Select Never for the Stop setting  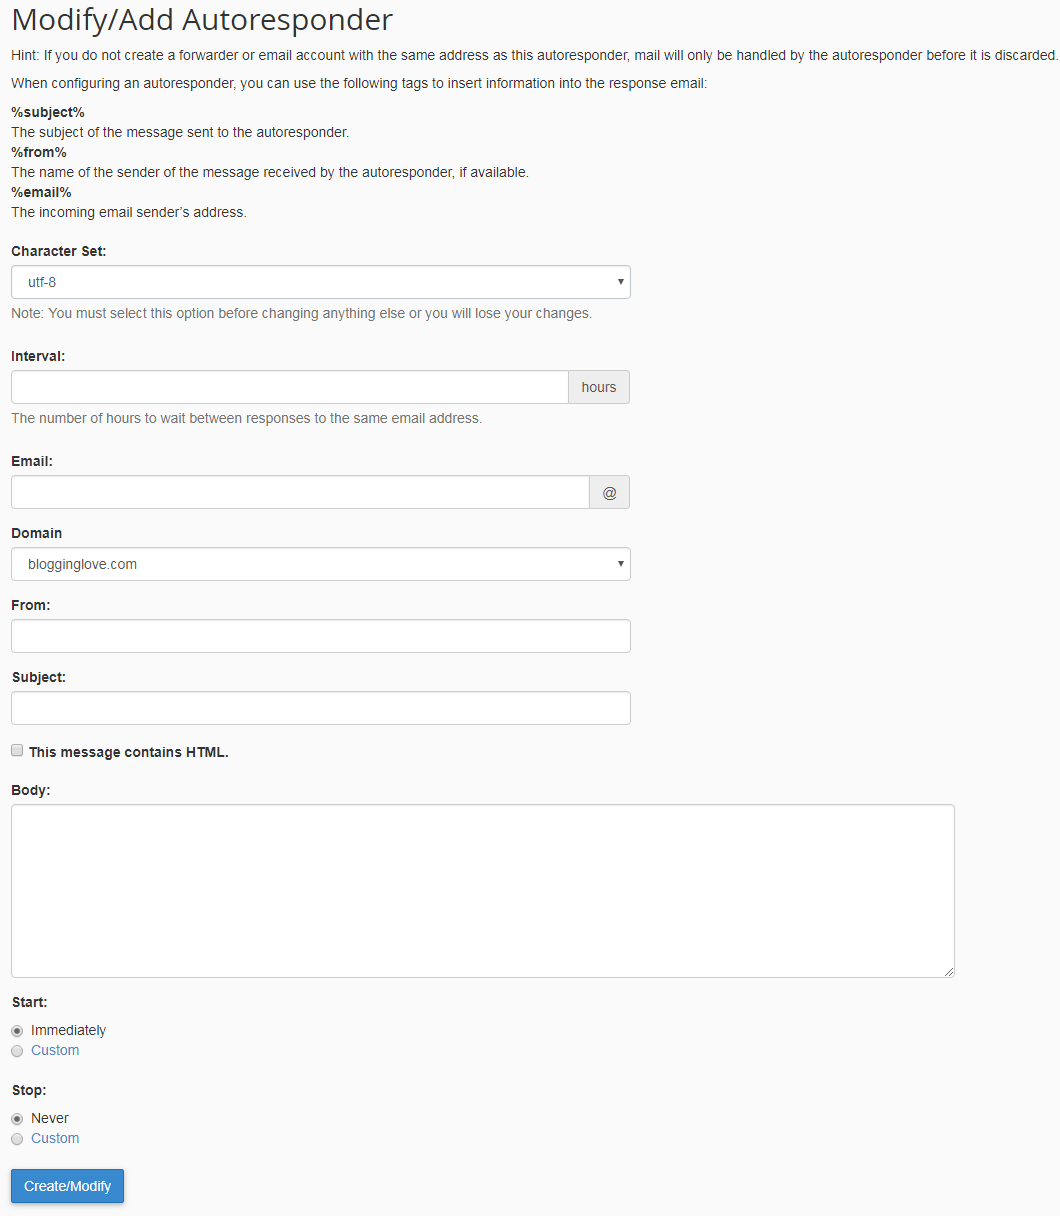tap(16, 1118)
